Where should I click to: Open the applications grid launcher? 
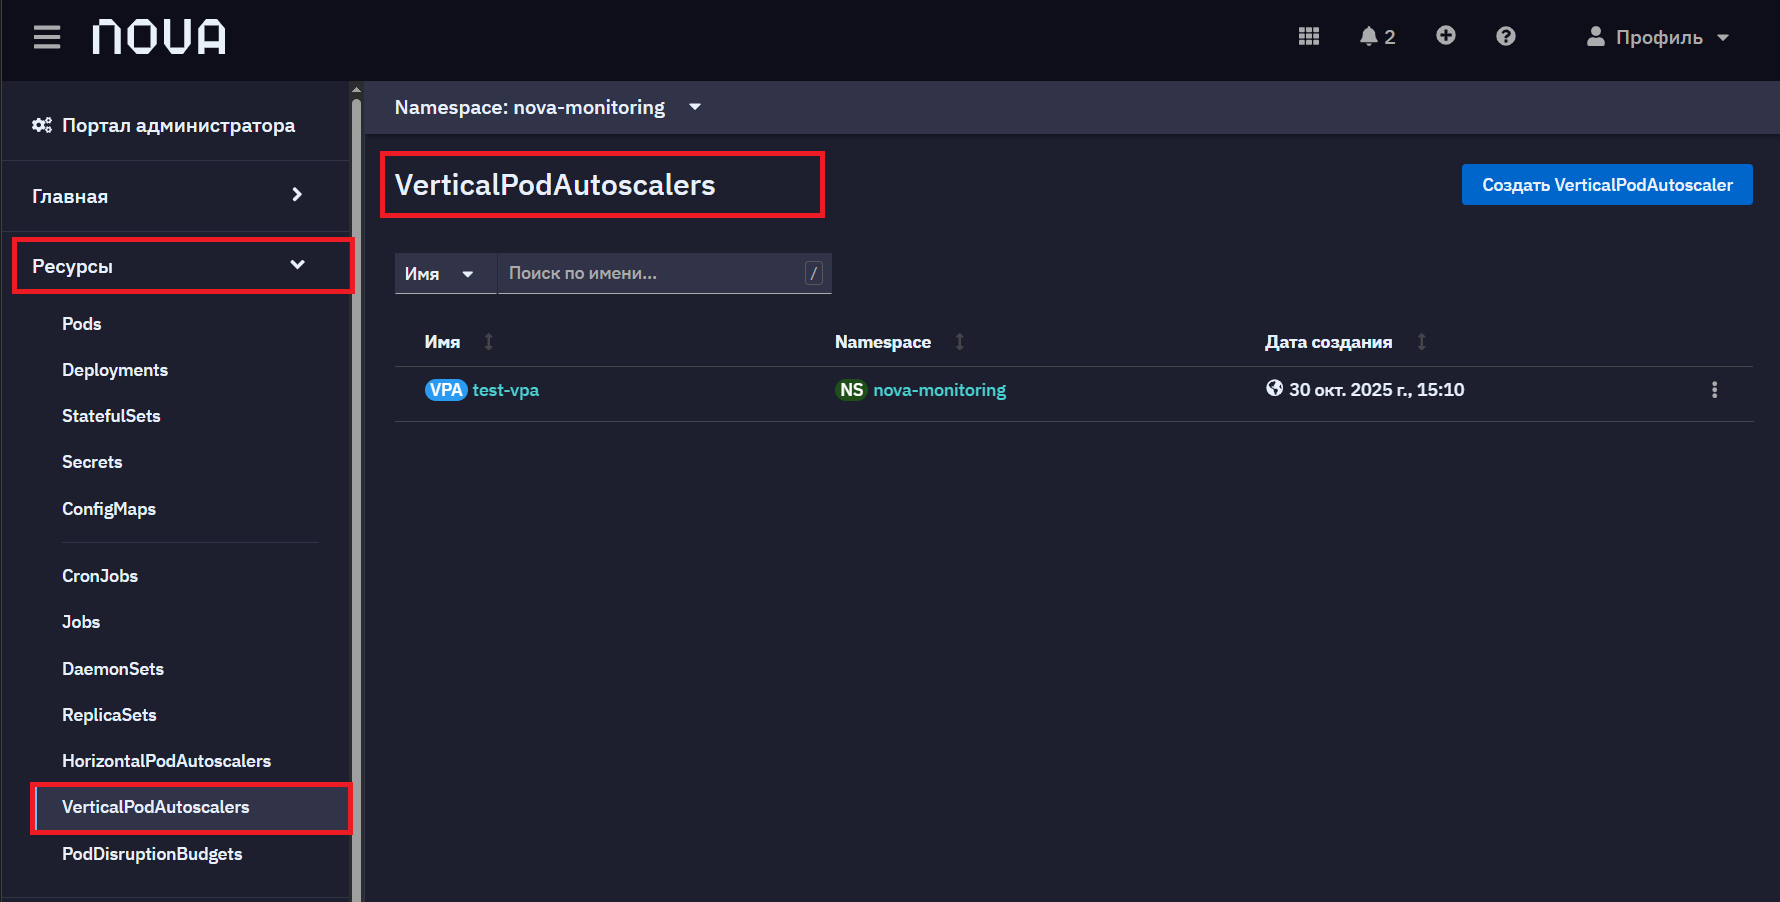[1309, 36]
